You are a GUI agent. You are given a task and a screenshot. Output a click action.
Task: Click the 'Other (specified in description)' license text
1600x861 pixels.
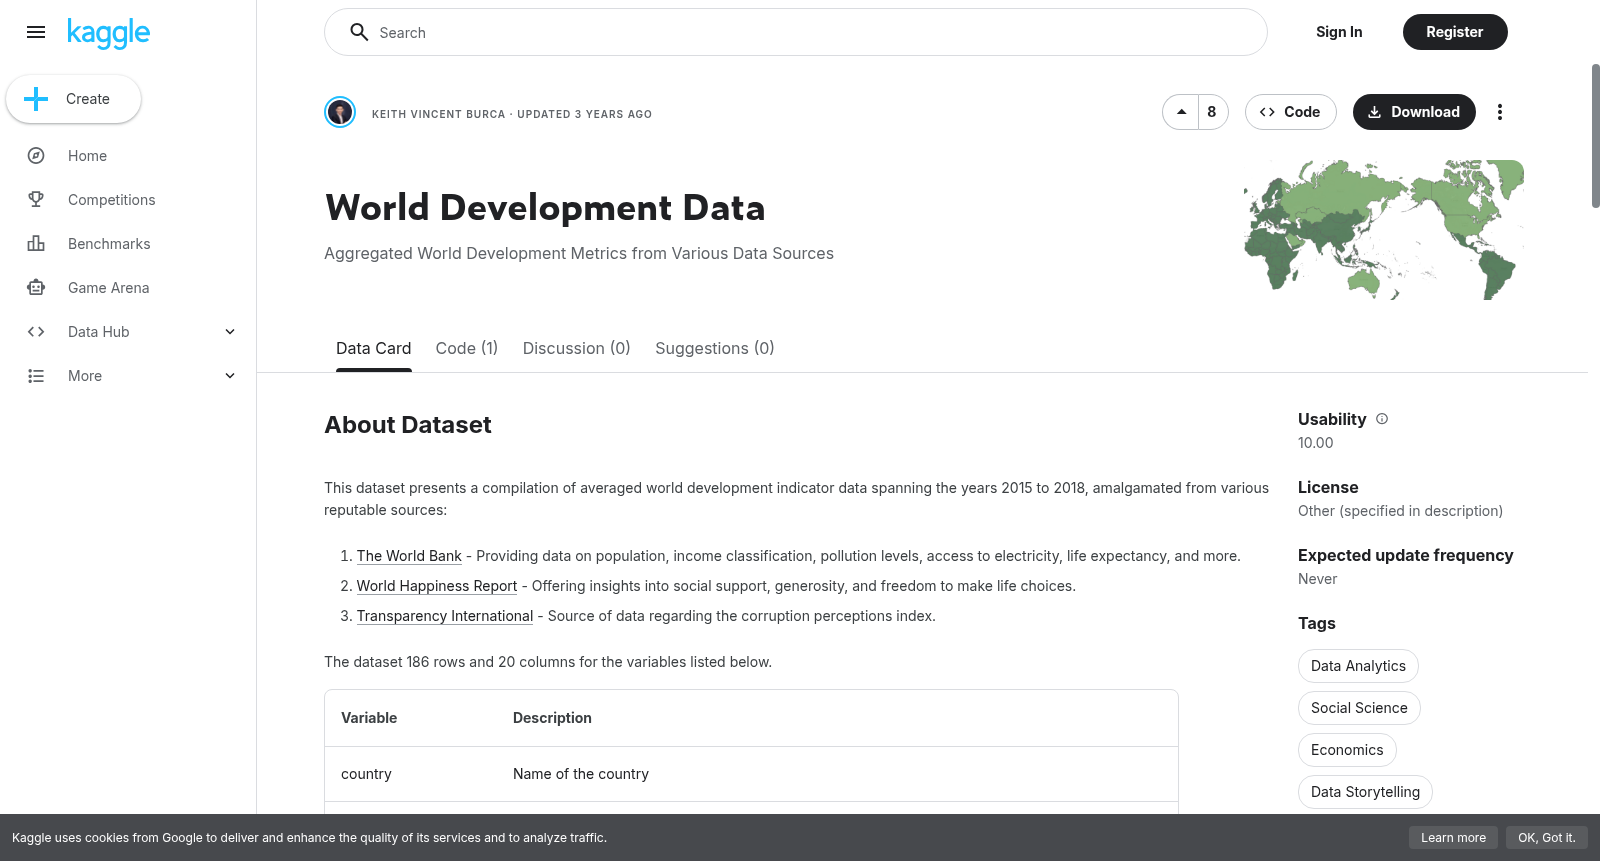click(x=1400, y=511)
